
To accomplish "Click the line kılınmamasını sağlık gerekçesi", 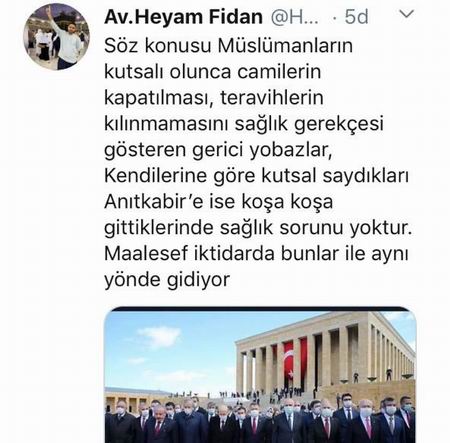I will 244,124.
